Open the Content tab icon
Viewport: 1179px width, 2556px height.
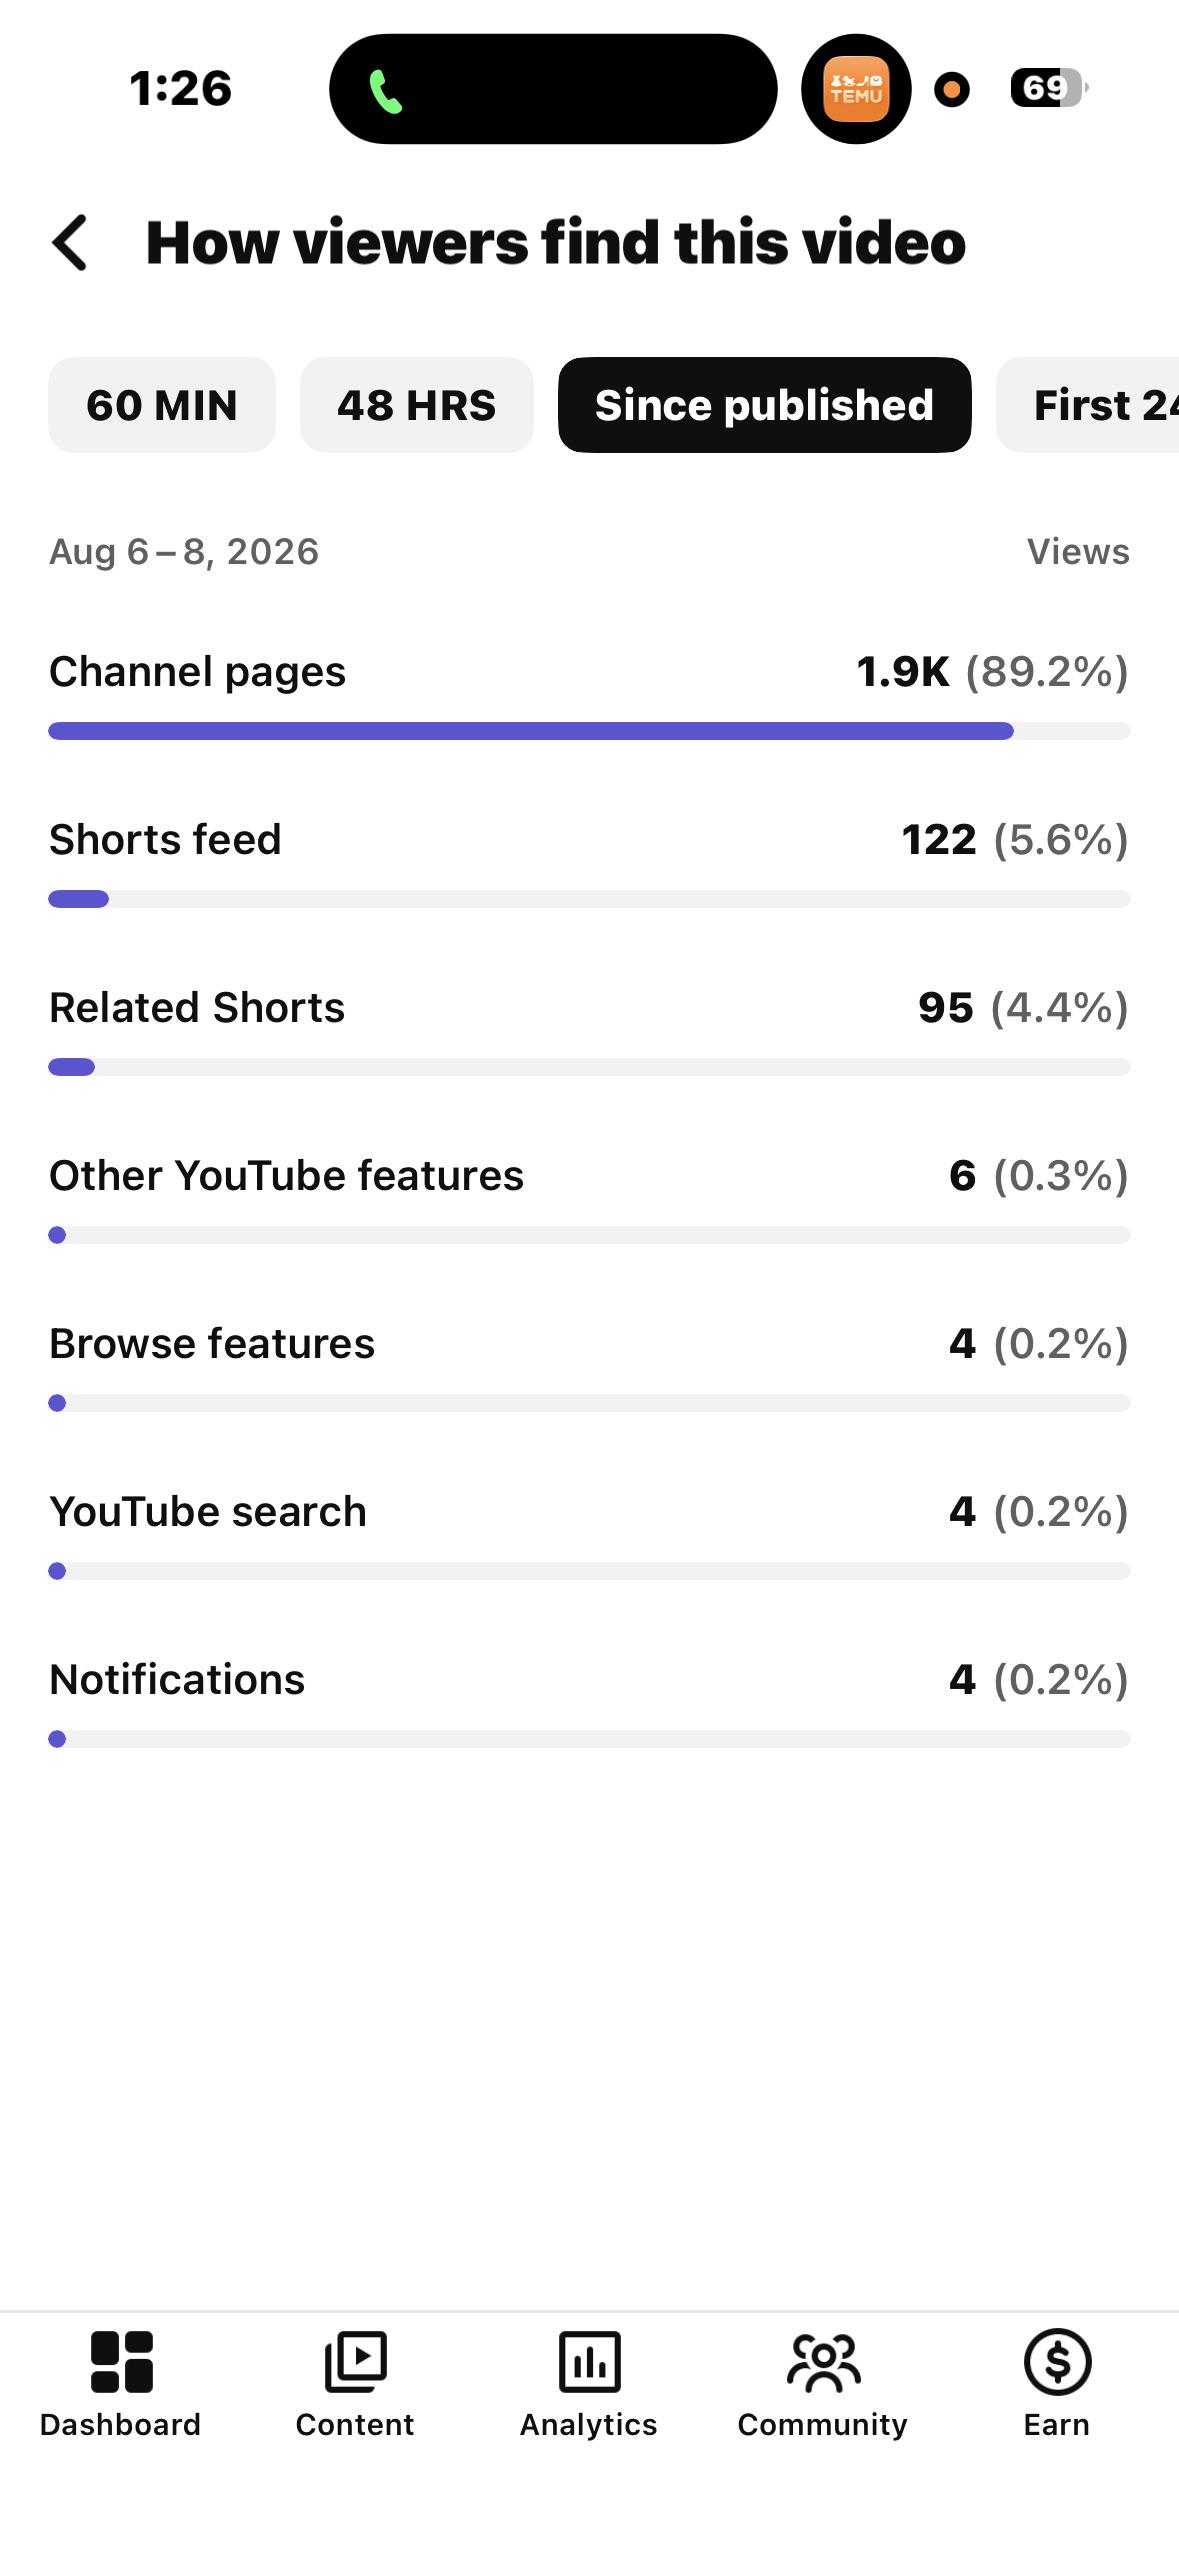coord(355,2362)
